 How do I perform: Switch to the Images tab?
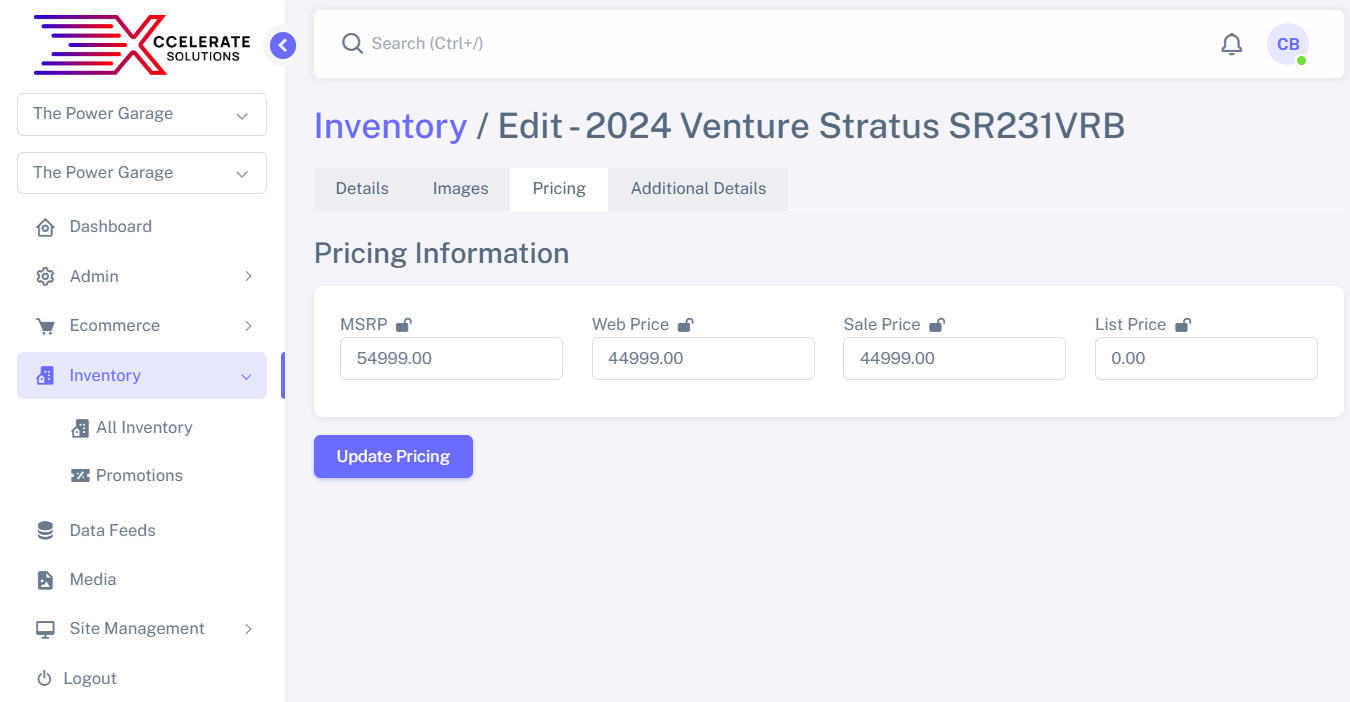click(460, 189)
